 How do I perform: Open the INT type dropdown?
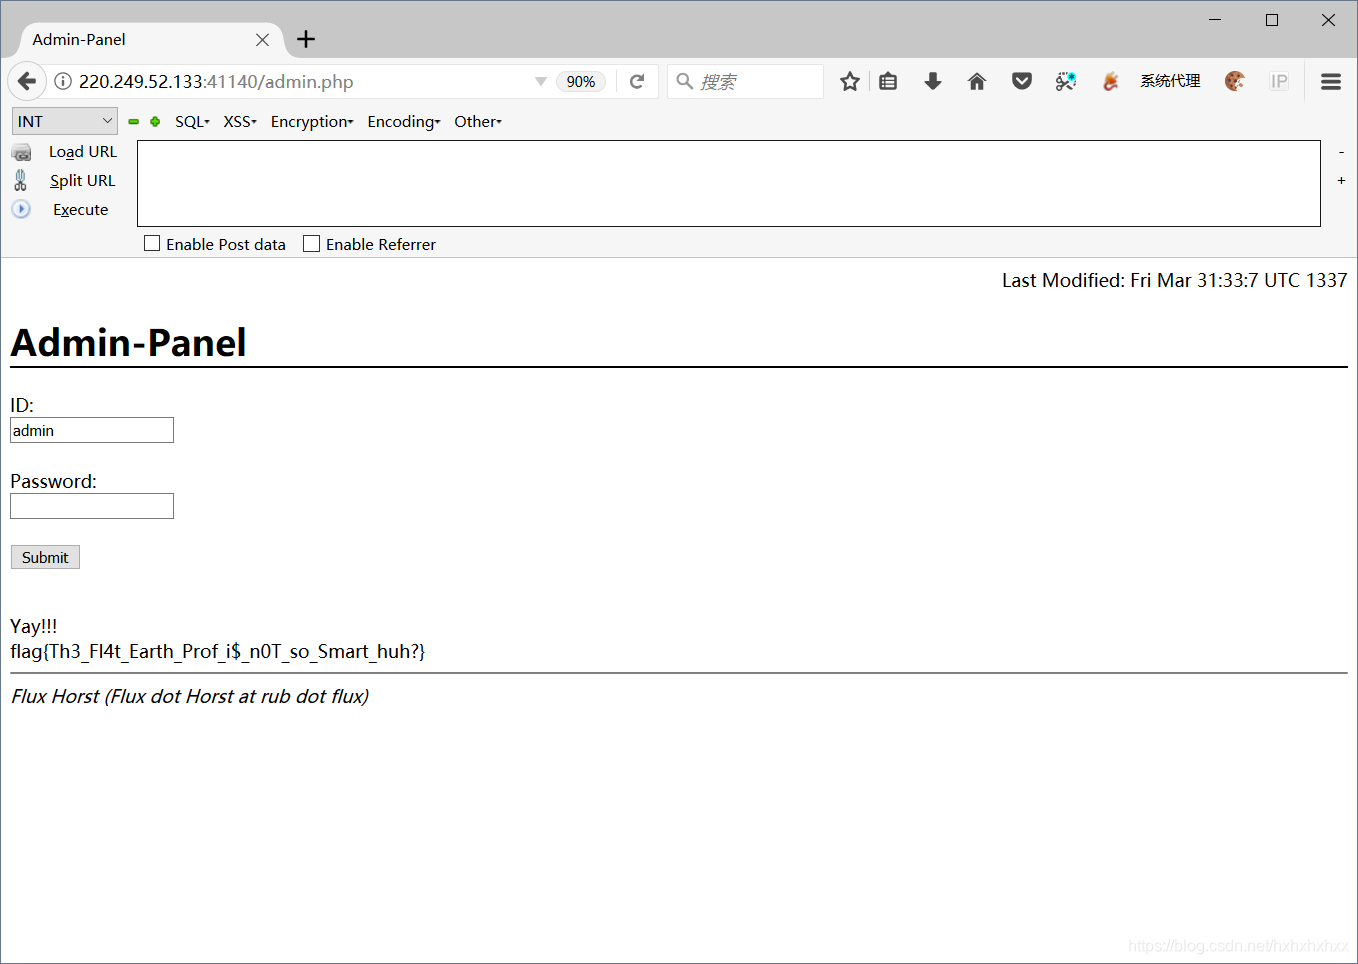(64, 120)
